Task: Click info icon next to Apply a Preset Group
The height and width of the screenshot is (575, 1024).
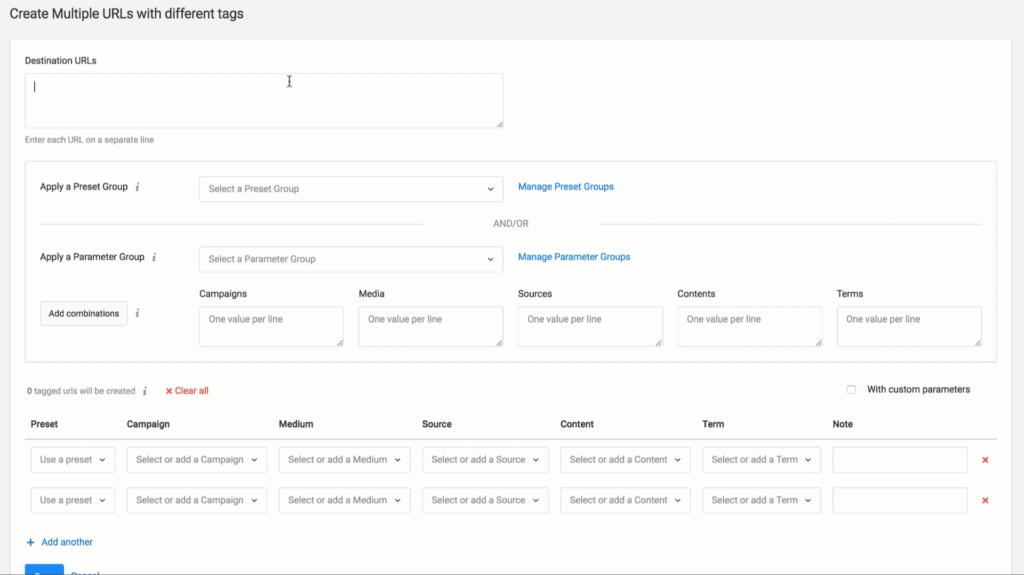Action: pos(137,187)
